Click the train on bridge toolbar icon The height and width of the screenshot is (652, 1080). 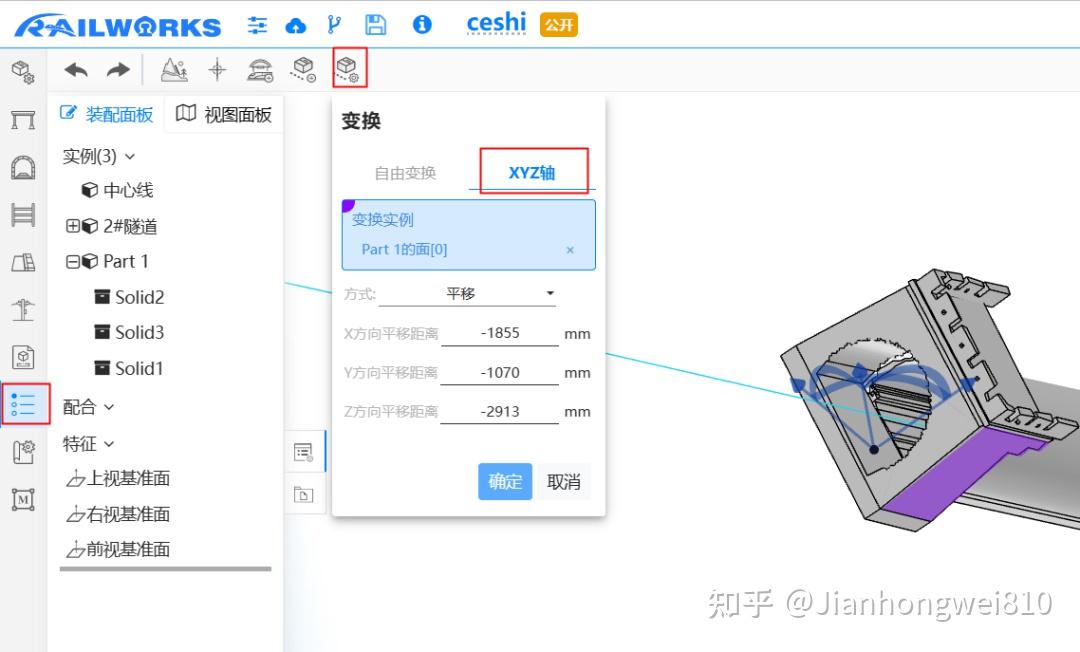(260, 70)
